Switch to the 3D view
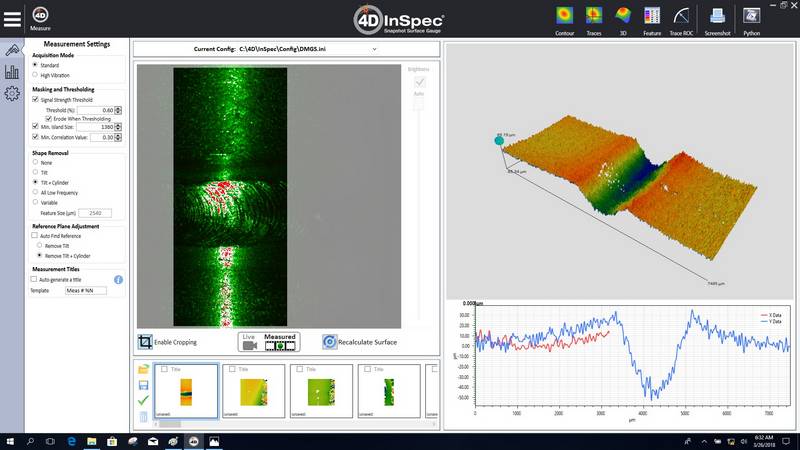The height and width of the screenshot is (450, 800). tap(623, 21)
